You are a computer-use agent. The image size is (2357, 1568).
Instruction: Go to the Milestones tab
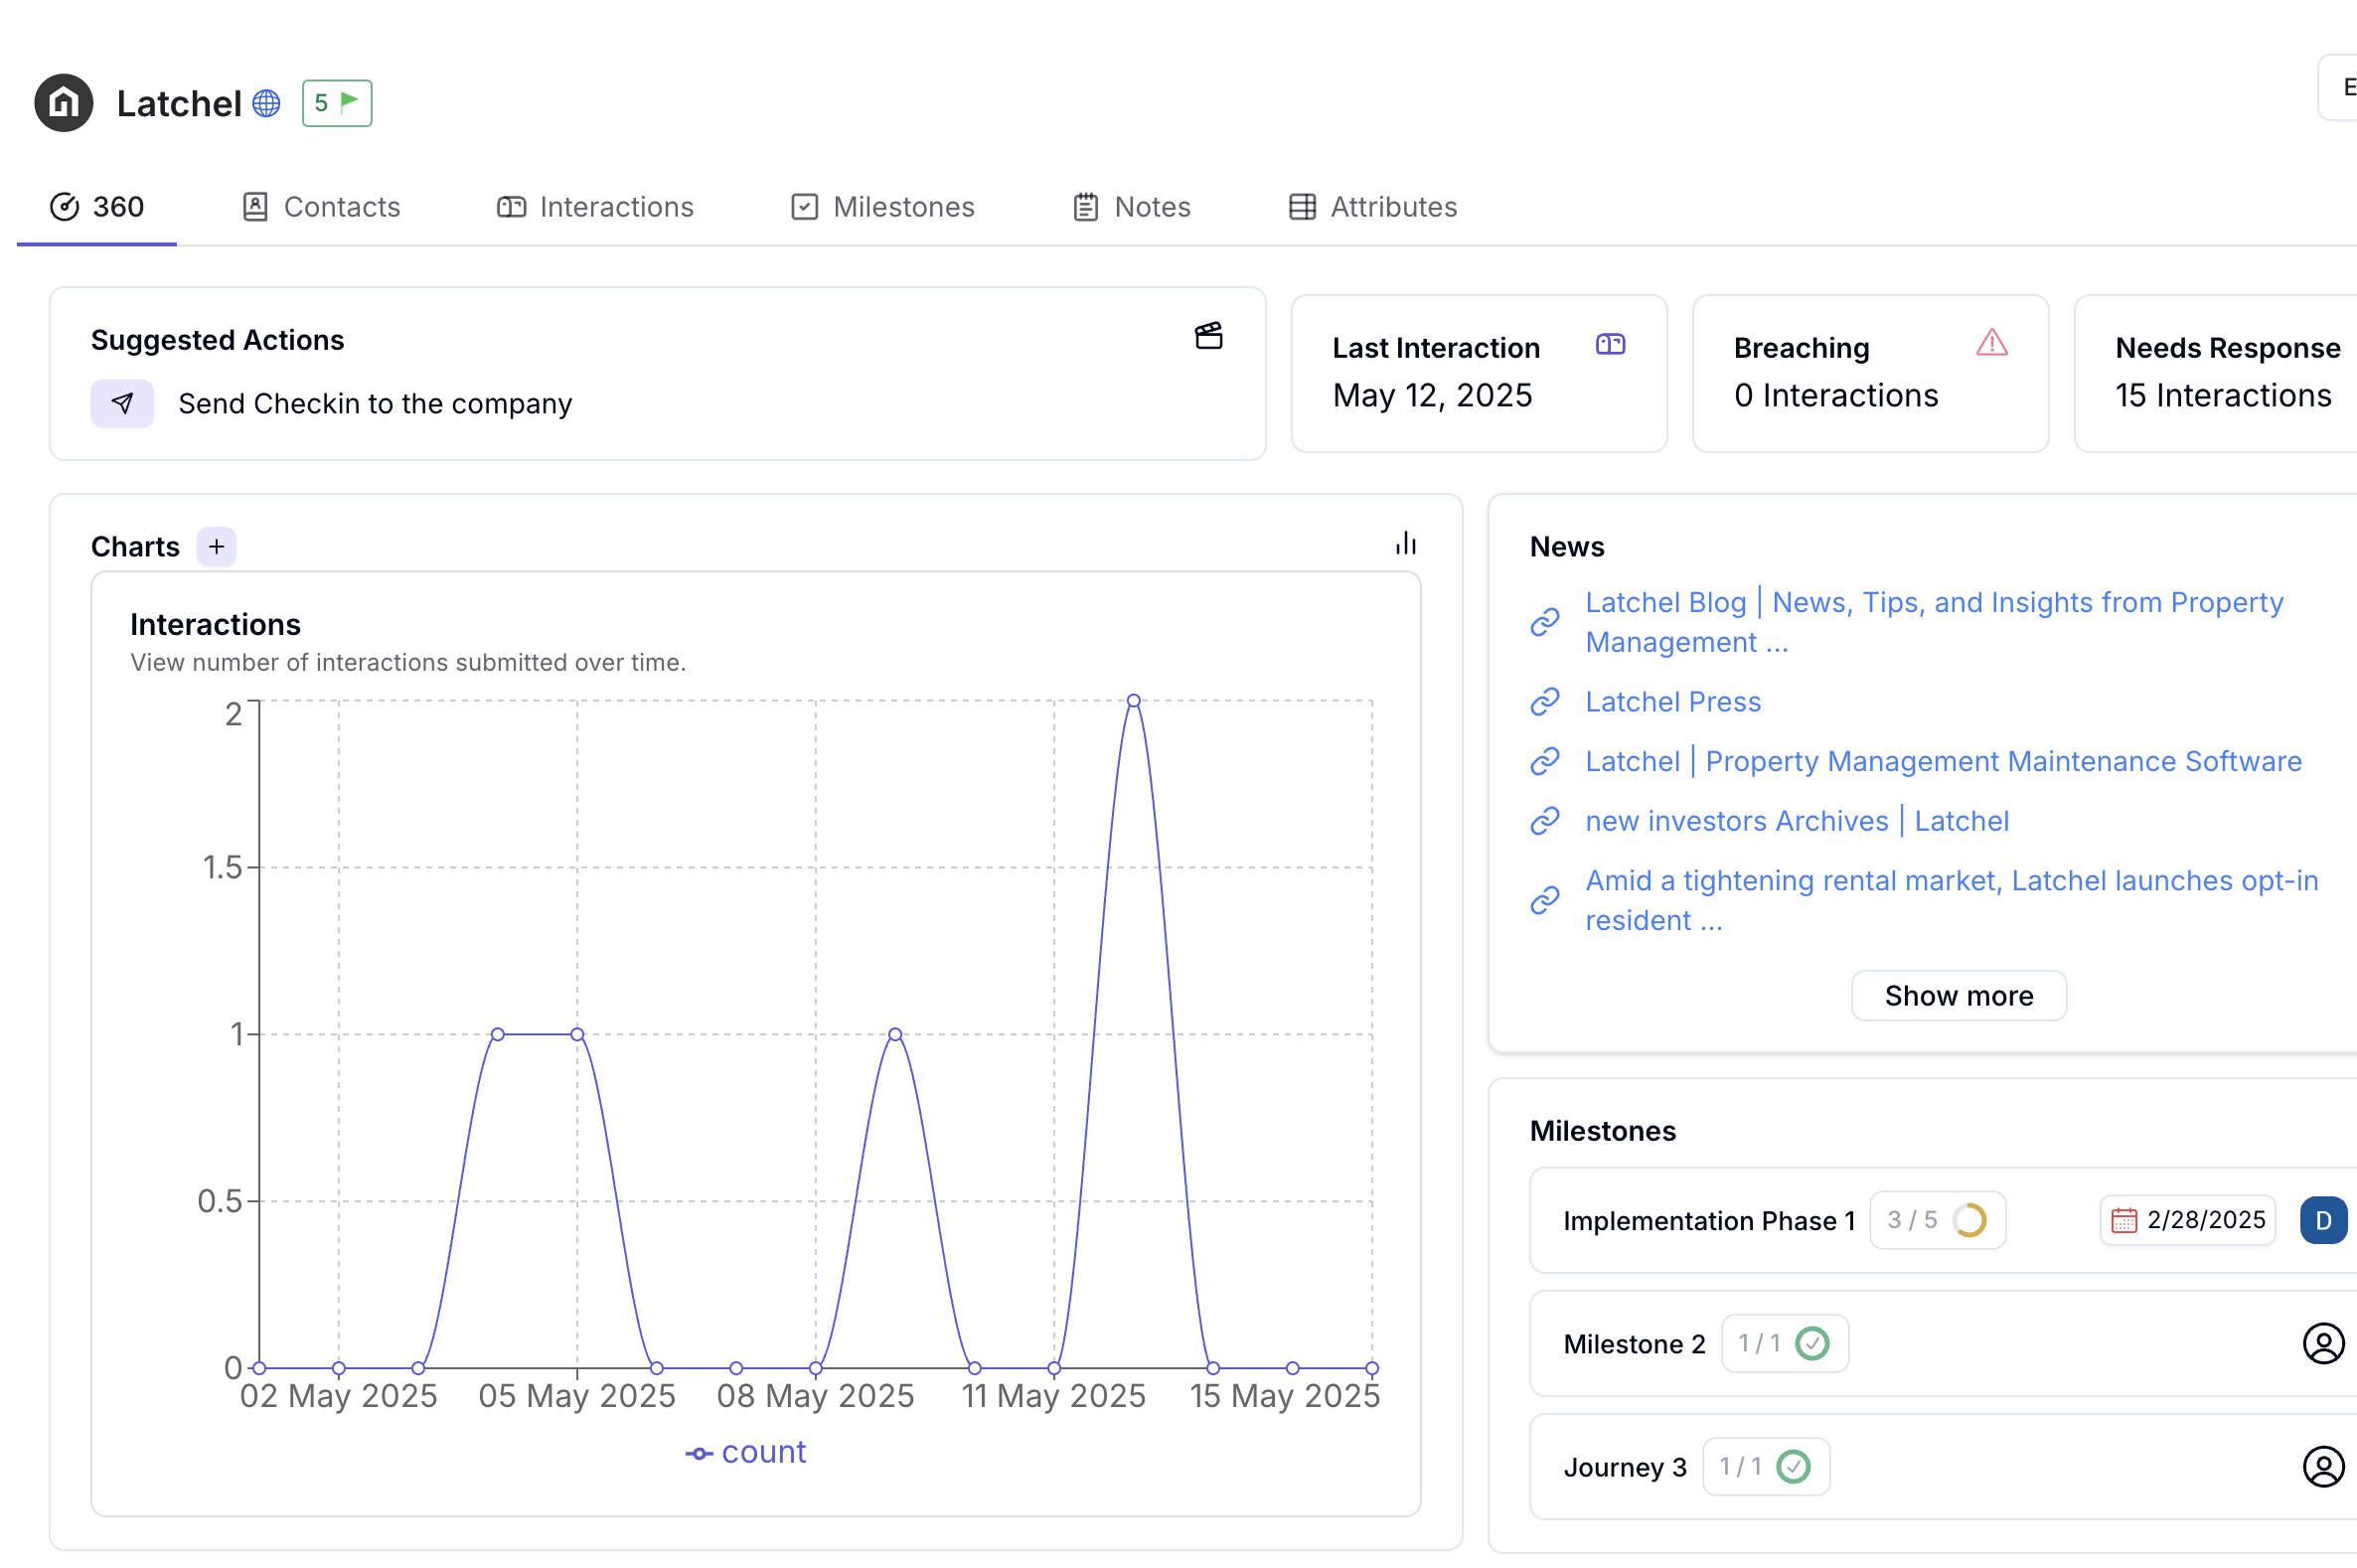click(x=882, y=207)
